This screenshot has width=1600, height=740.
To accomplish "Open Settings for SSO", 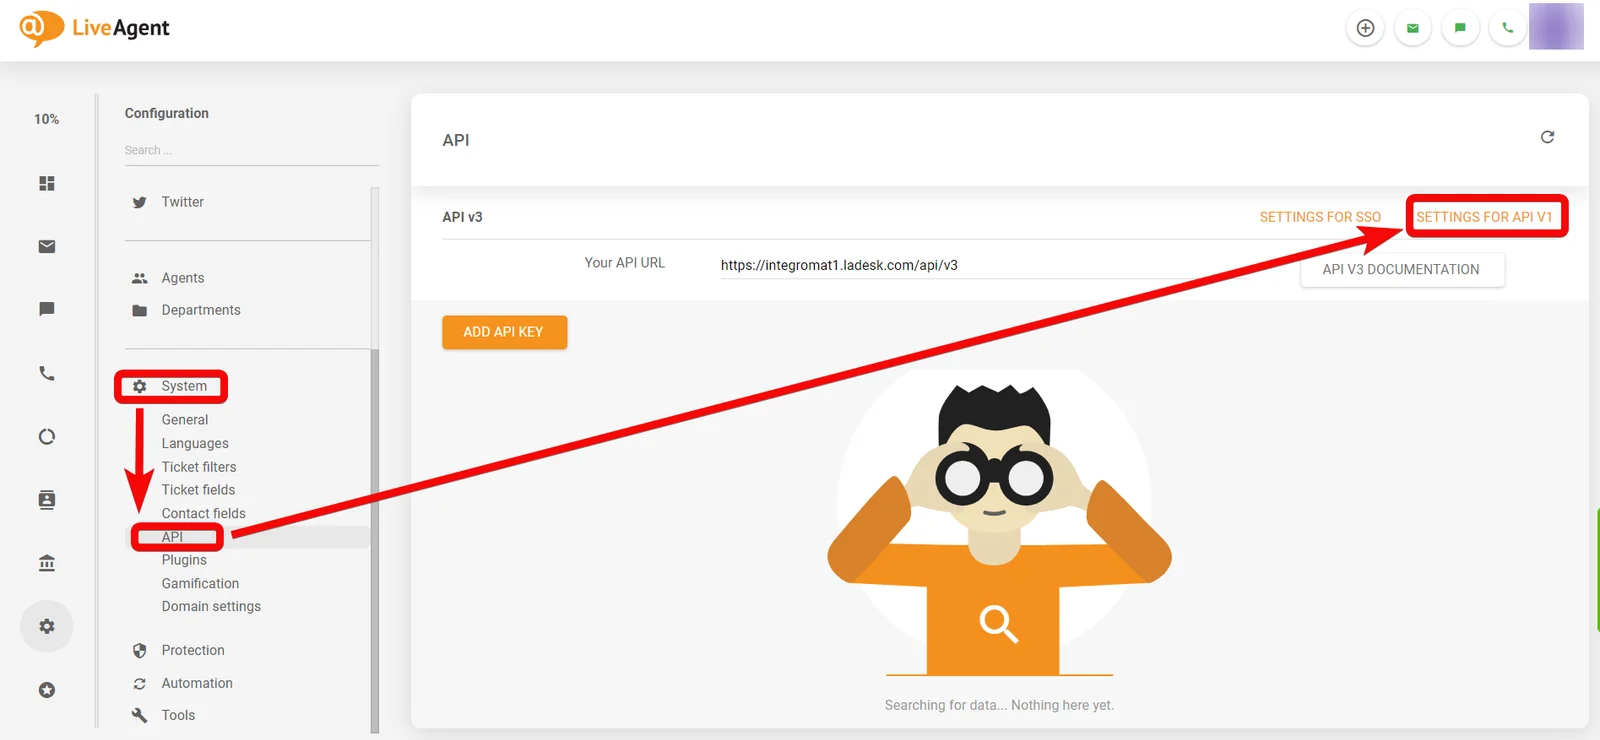I will [1320, 217].
